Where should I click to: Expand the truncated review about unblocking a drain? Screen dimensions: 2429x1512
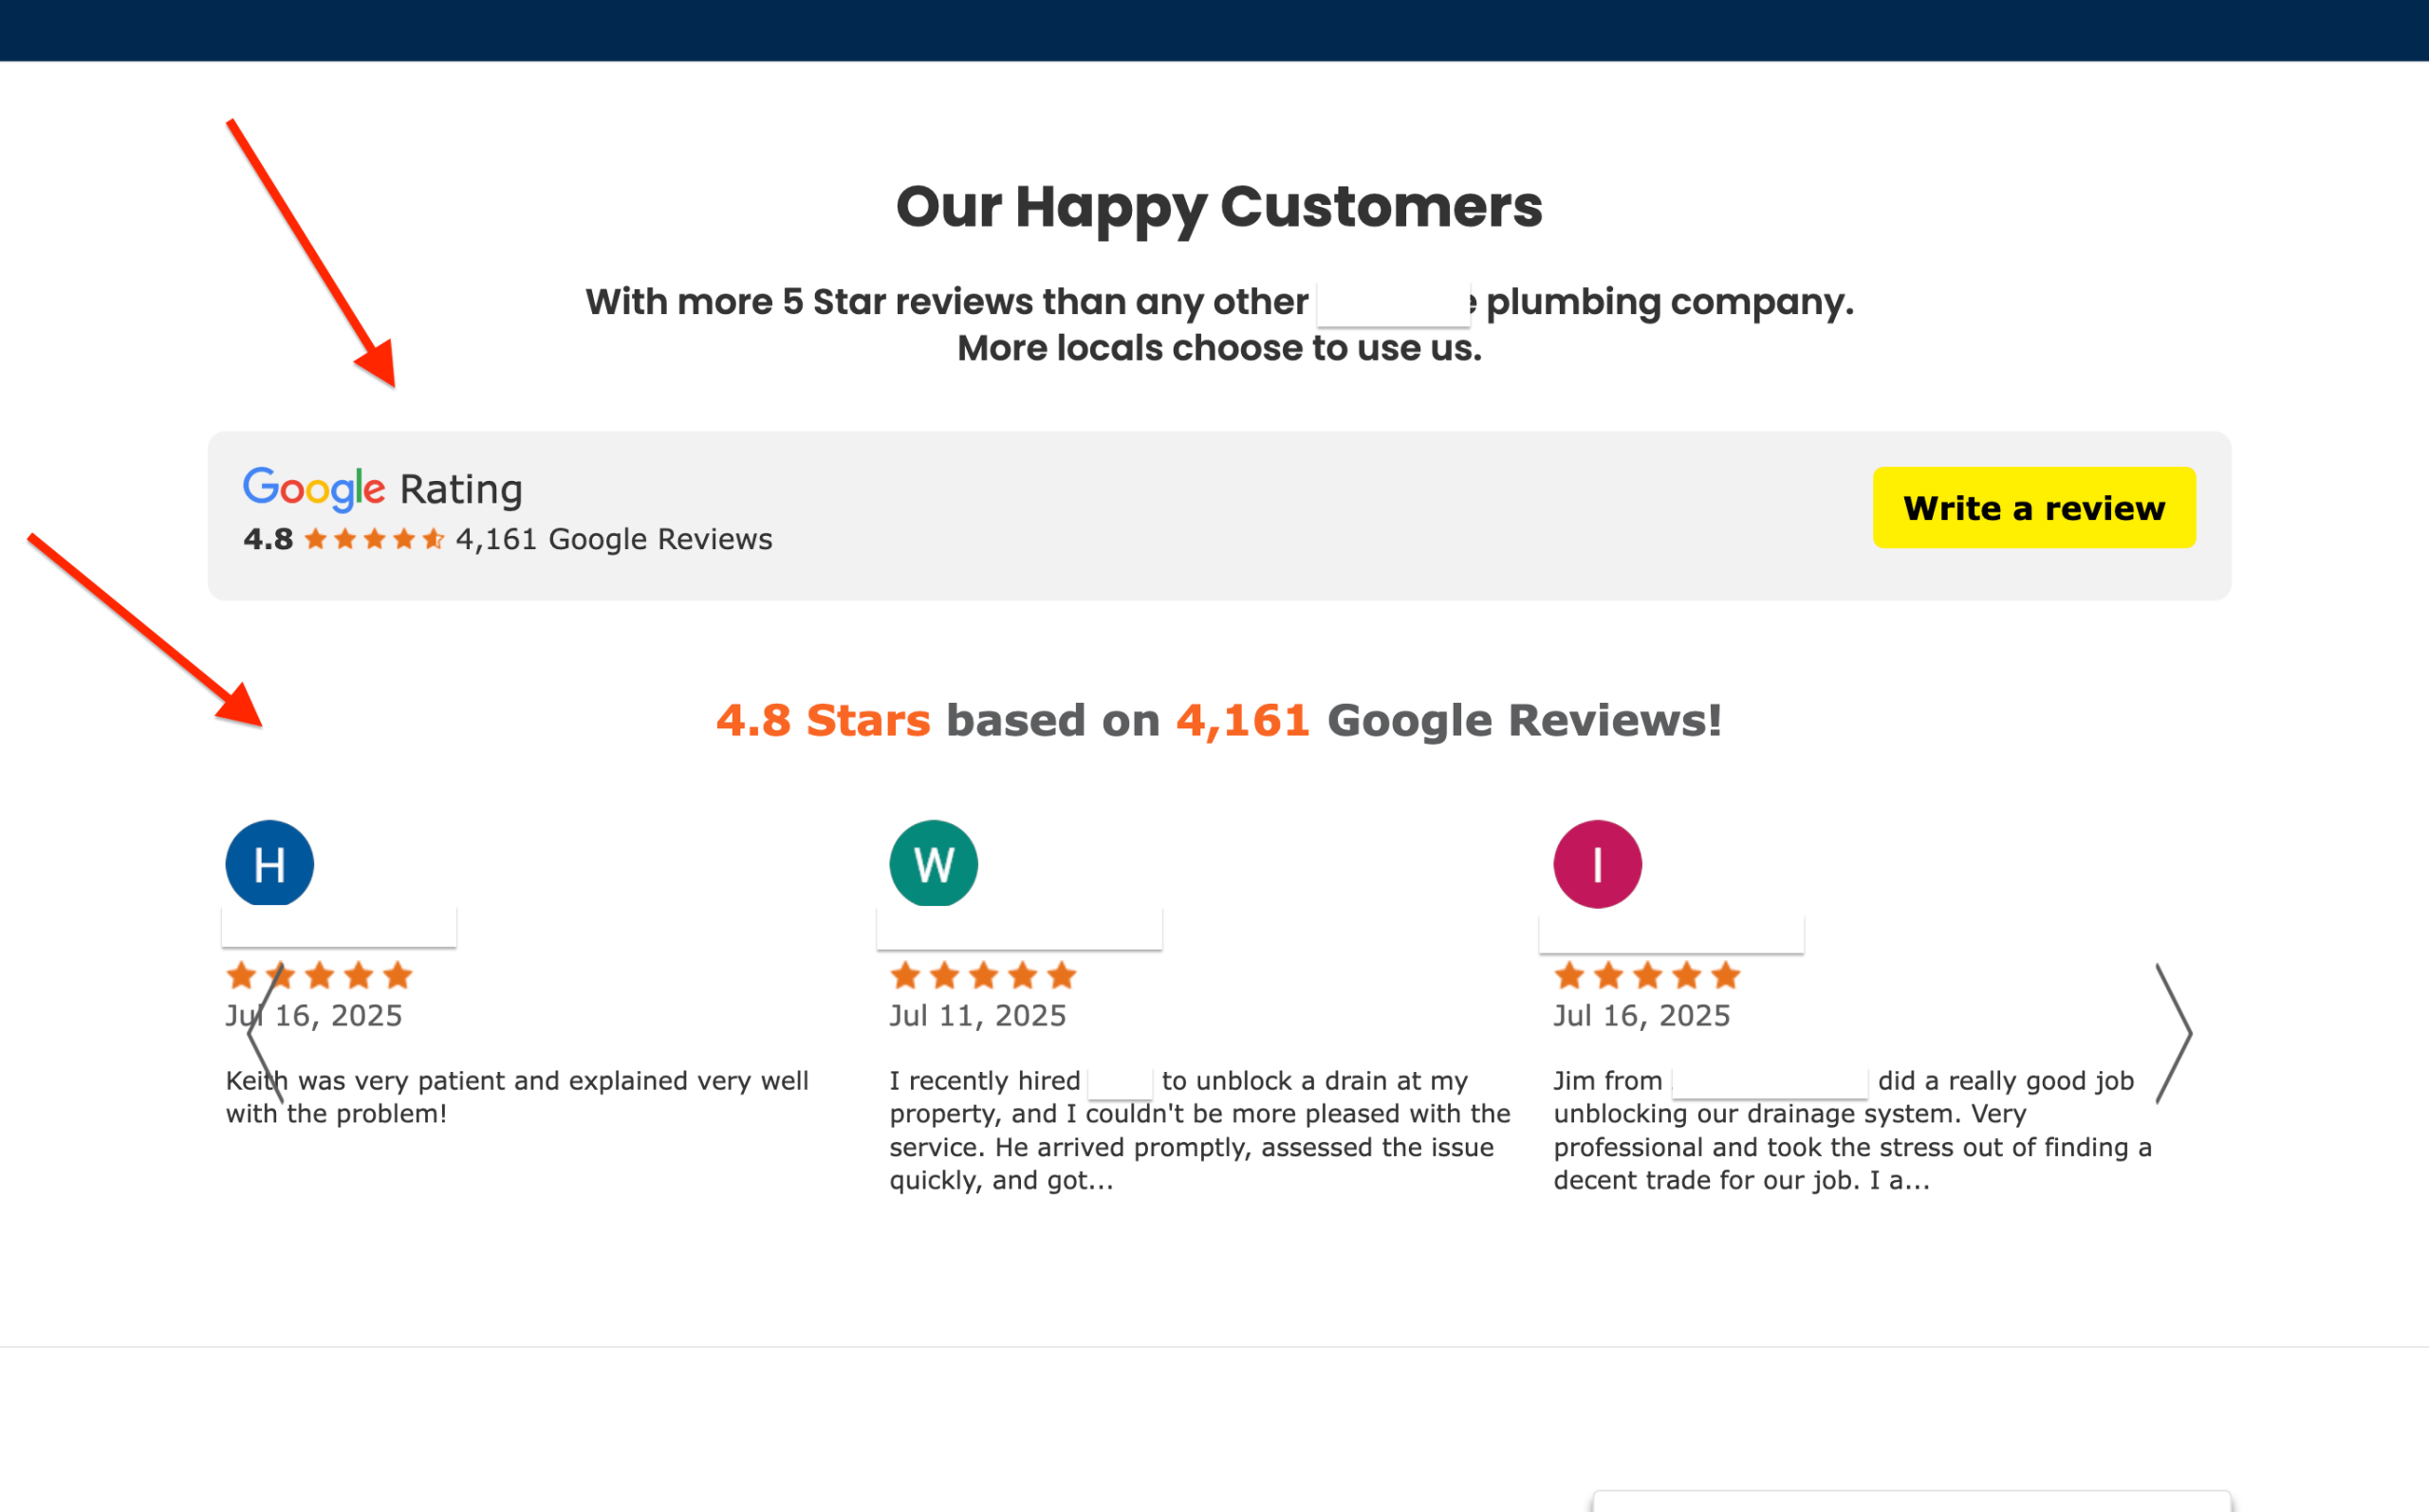click(x=1199, y=1130)
